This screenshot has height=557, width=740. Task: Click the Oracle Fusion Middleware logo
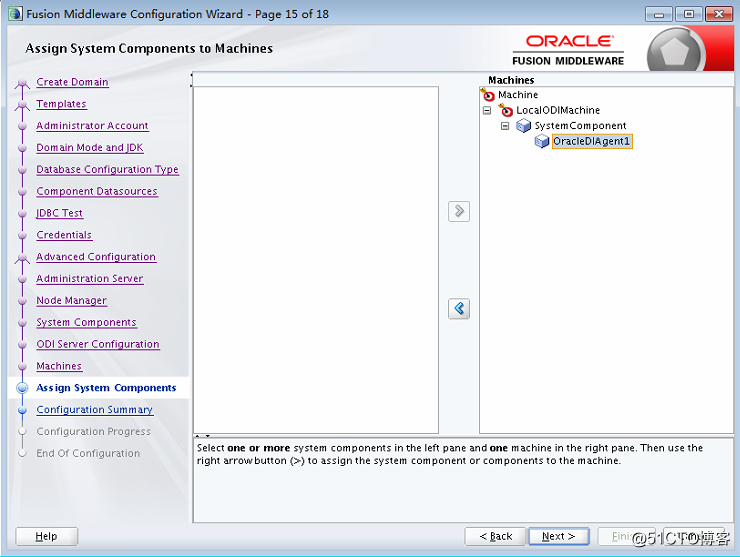568,50
